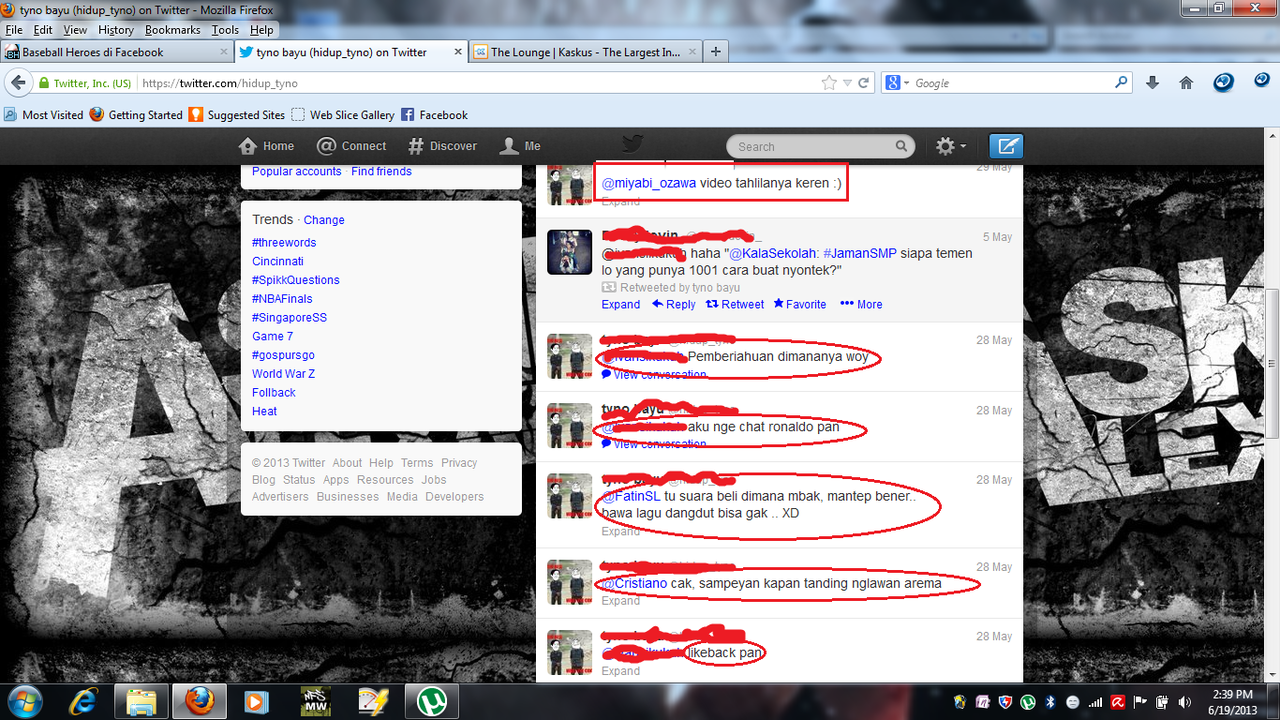This screenshot has height=720, width=1280.
Task: Change the Trends location
Action: tap(324, 220)
